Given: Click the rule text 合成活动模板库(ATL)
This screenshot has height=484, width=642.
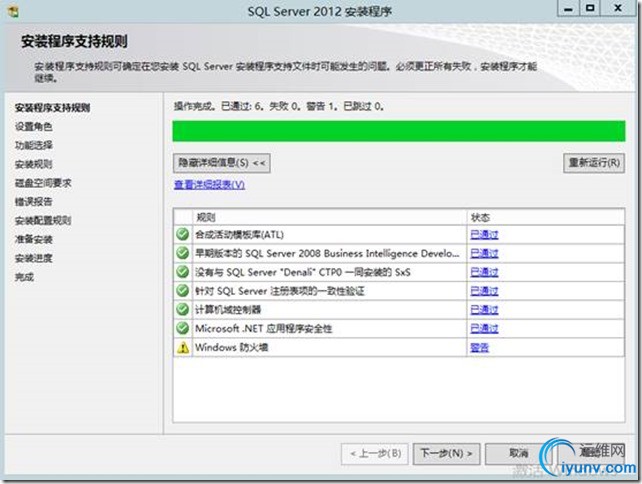Looking at the screenshot, I should coord(239,235).
